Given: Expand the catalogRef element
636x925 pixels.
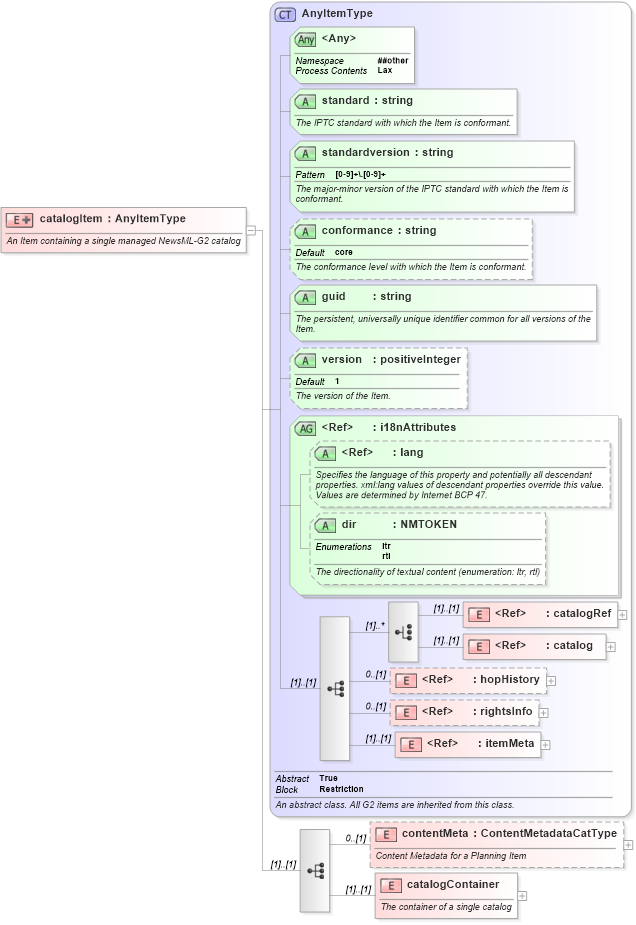Looking at the screenshot, I should 622,615.
